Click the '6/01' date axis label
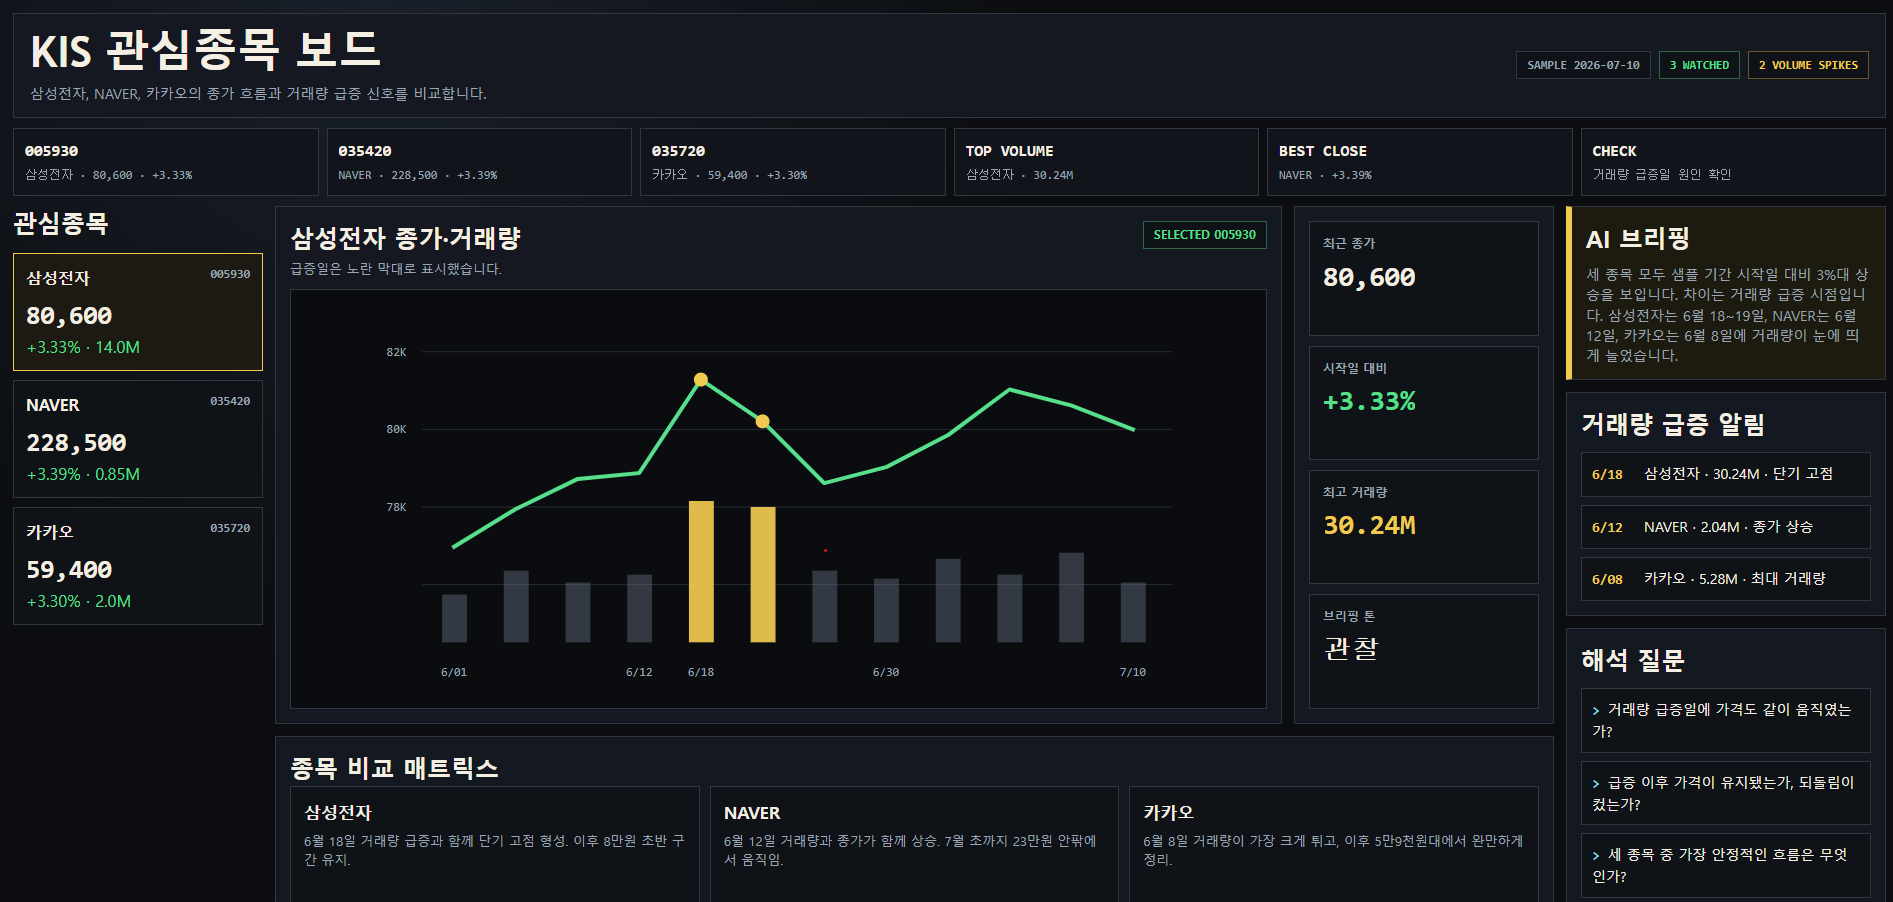This screenshot has height=902, width=1893. [x=454, y=672]
